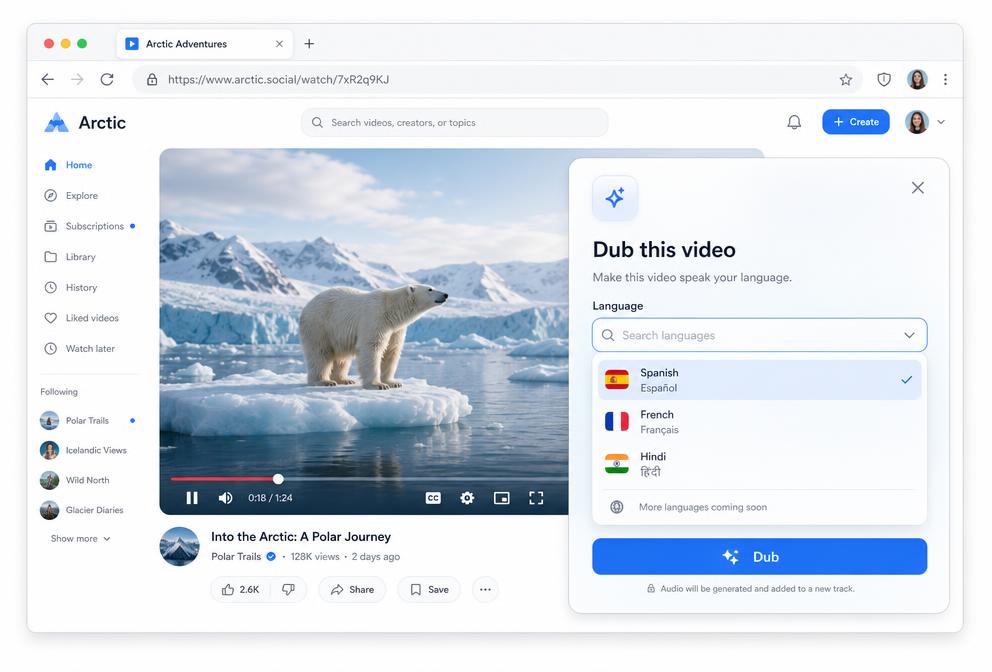Select French language option
The height and width of the screenshot is (672, 992).
[759, 421]
